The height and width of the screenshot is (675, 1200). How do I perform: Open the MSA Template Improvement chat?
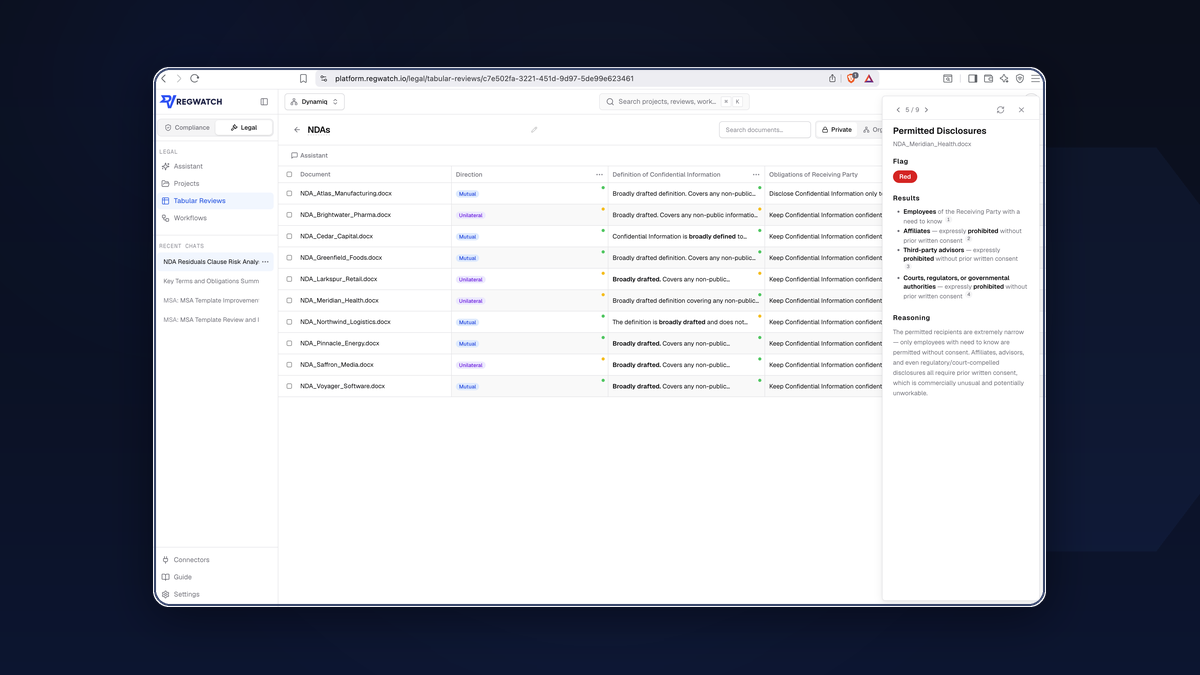[x=211, y=300]
